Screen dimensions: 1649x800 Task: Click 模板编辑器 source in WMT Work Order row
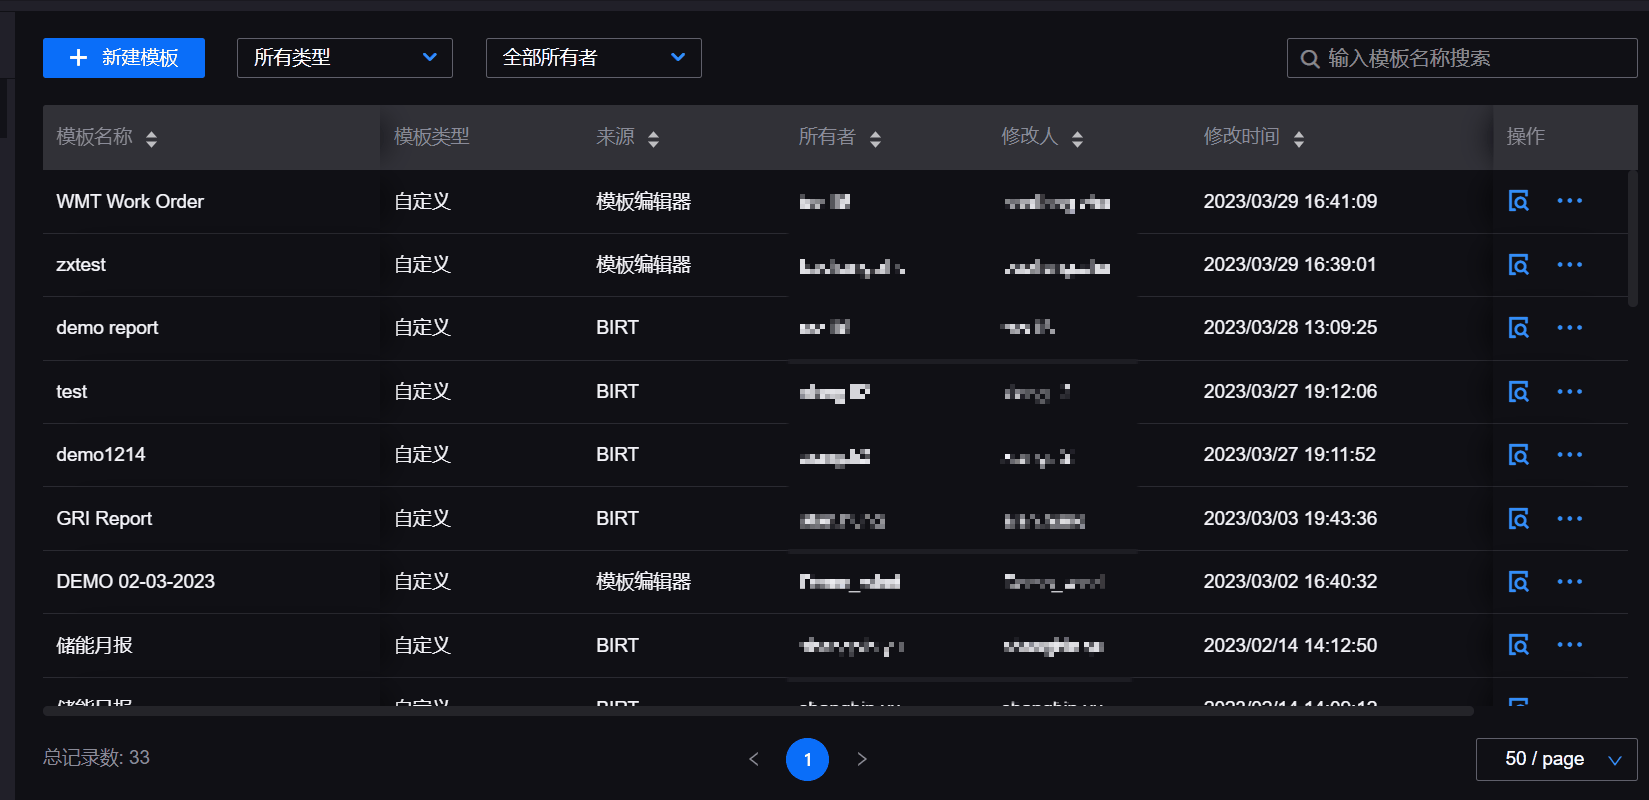click(x=644, y=201)
